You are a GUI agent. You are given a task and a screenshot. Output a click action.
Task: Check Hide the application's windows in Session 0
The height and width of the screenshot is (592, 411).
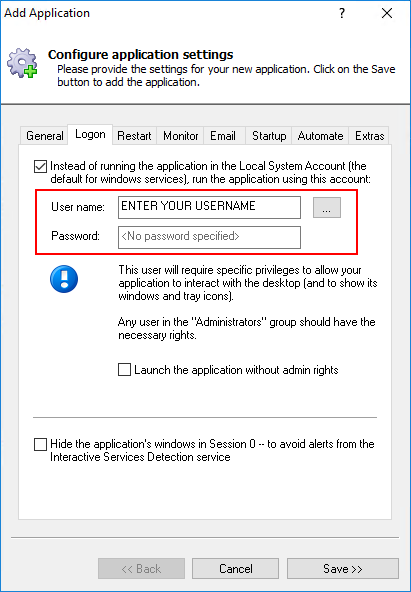coord(40,444)
